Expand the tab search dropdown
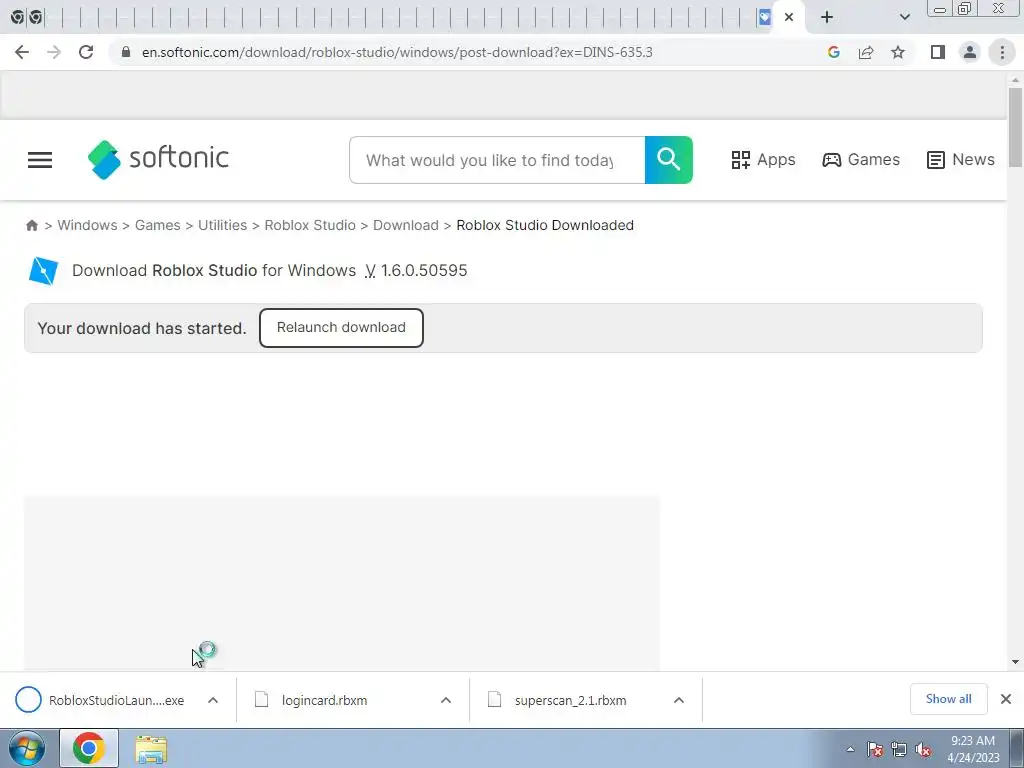The width and height of the screenshot is (1024, 768). pos(904,18)
